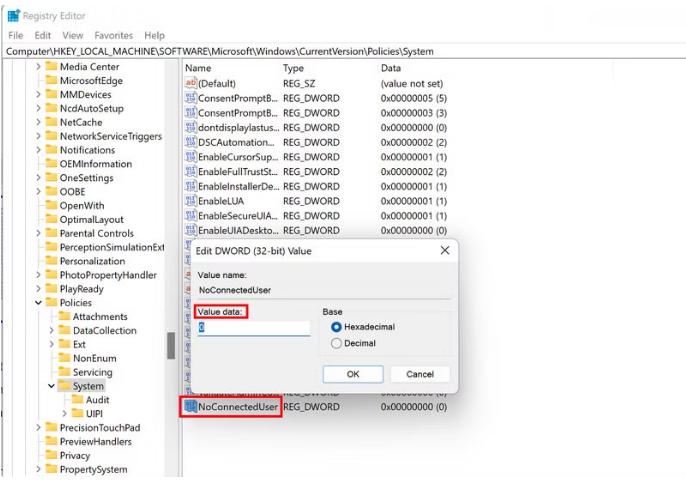Cancel the Edit DWORD dialog
686x491 pixels.
420,374
